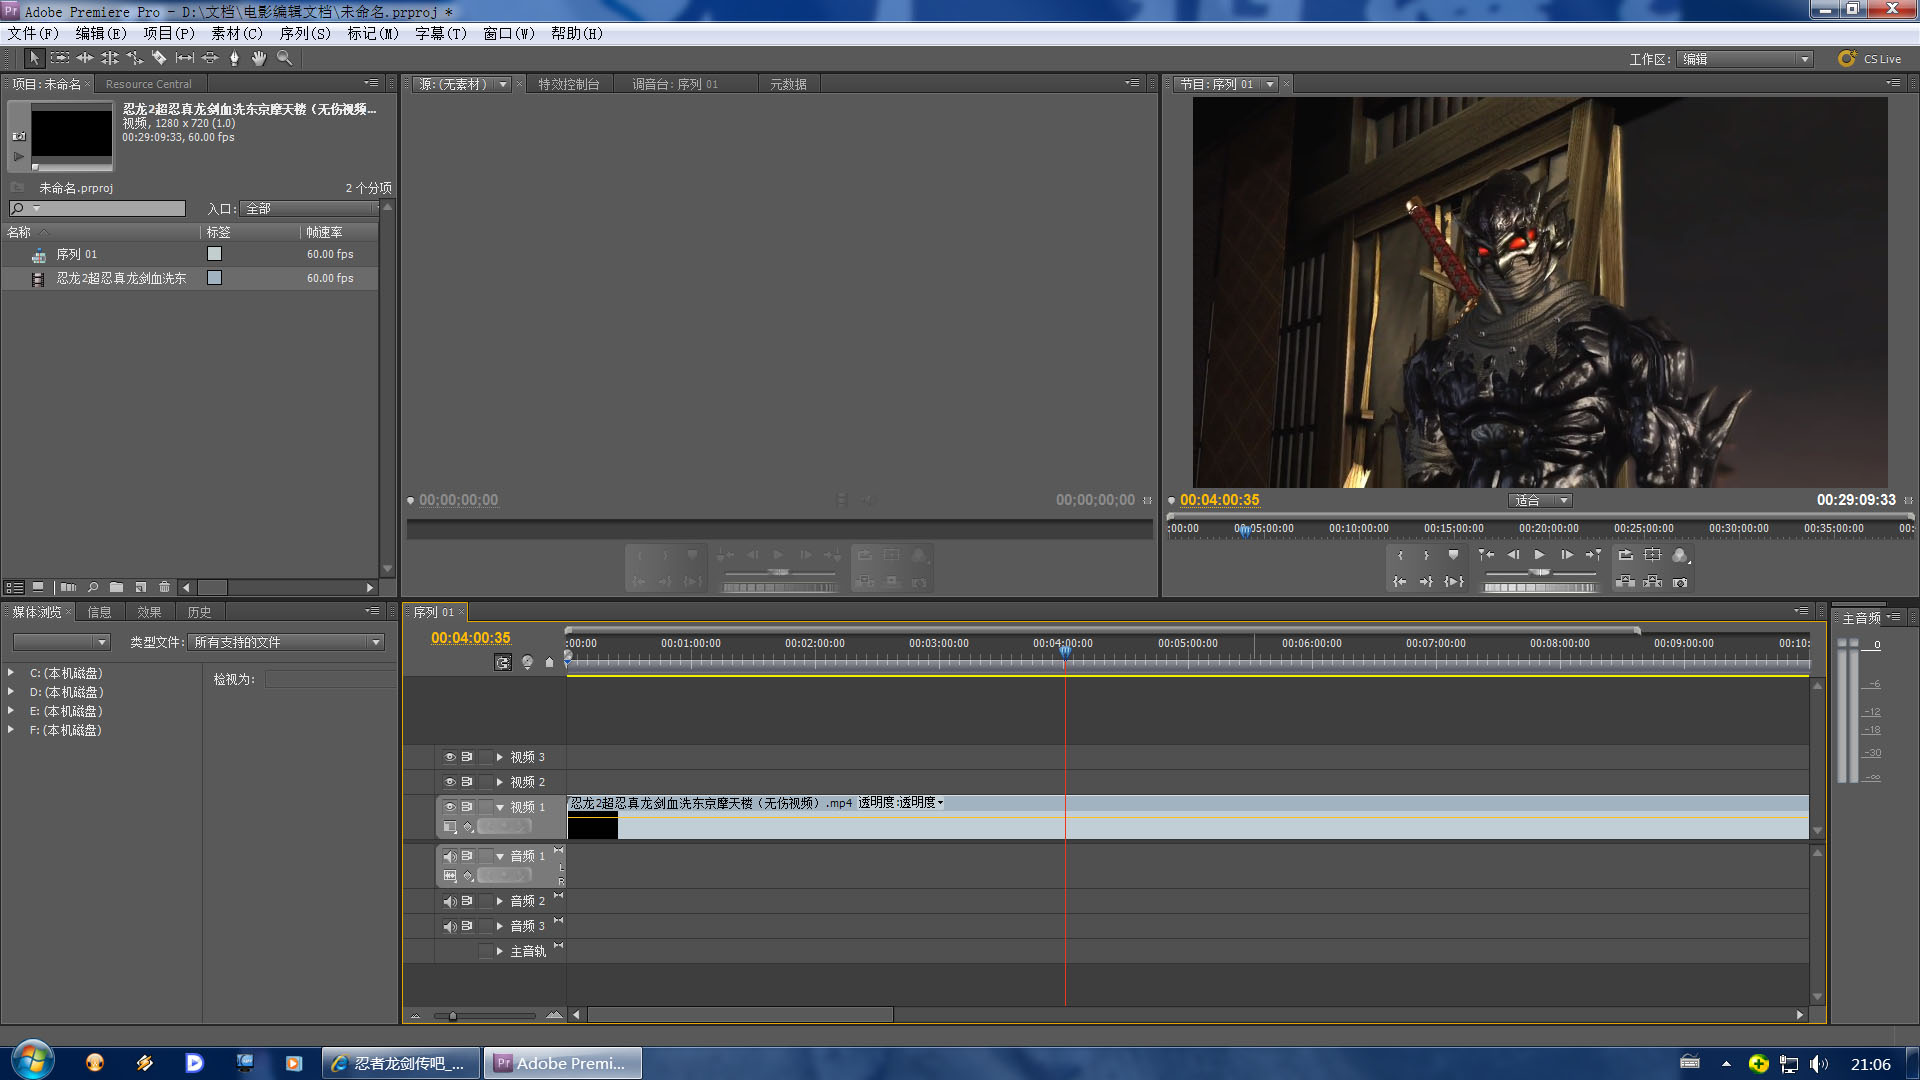Click timeline zoom slider at bottom

pyautogui.click(x=453, y=1015)
